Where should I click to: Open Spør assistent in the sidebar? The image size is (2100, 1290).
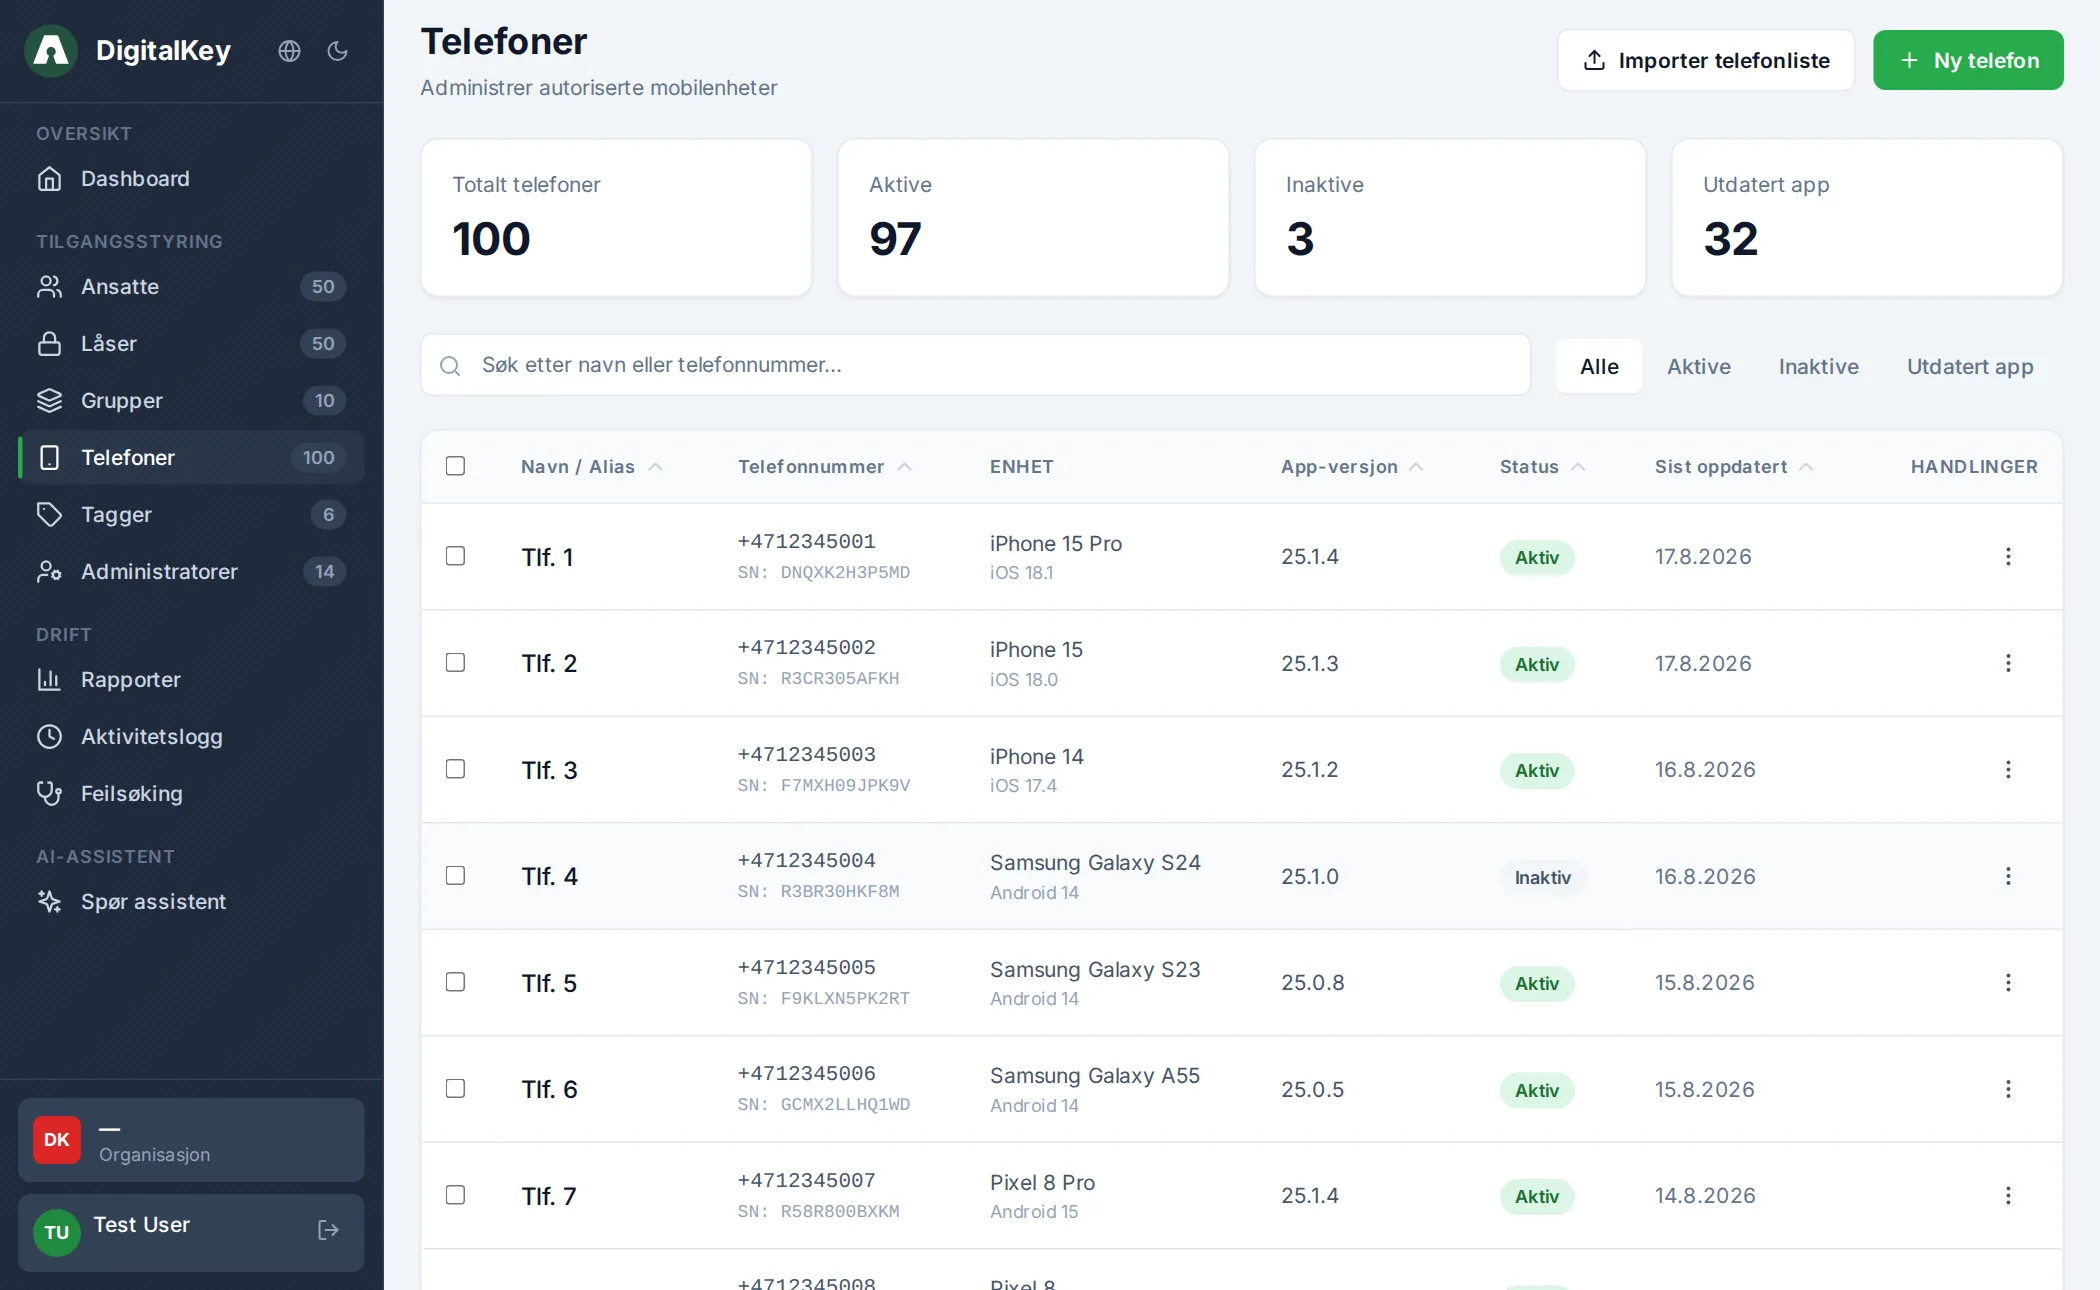pos(191,902)
